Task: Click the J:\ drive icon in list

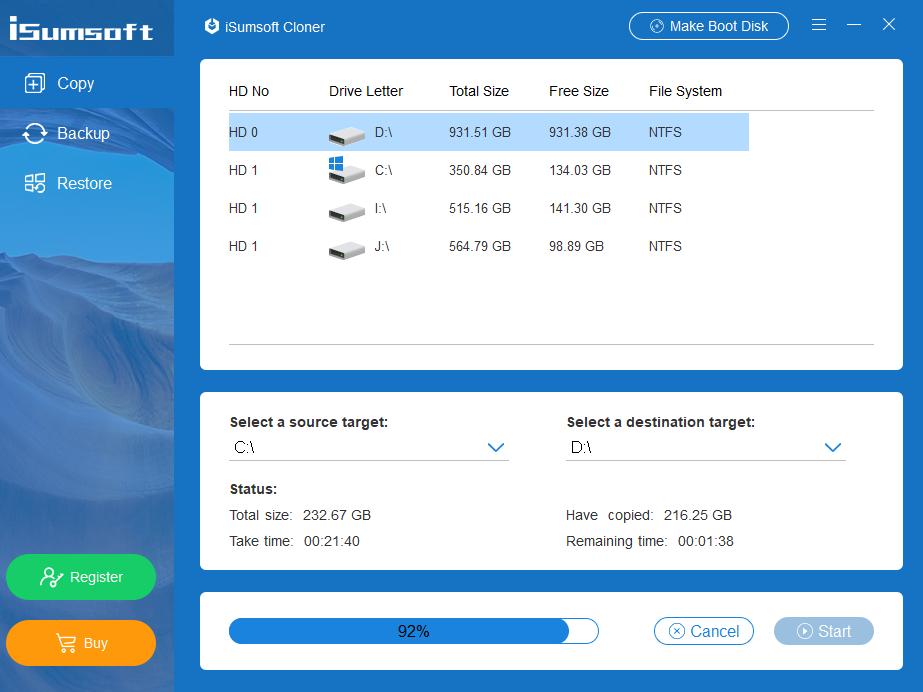Action: (346, 250)
